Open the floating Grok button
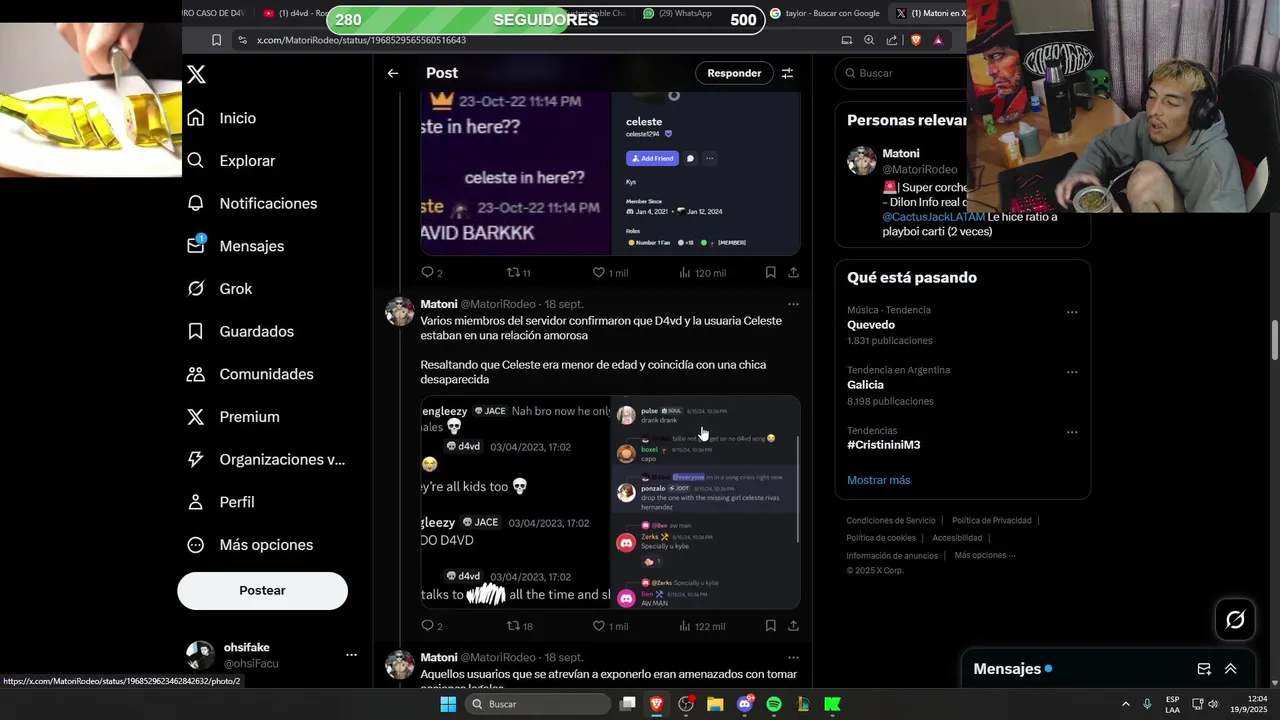 click(1235, 620)
